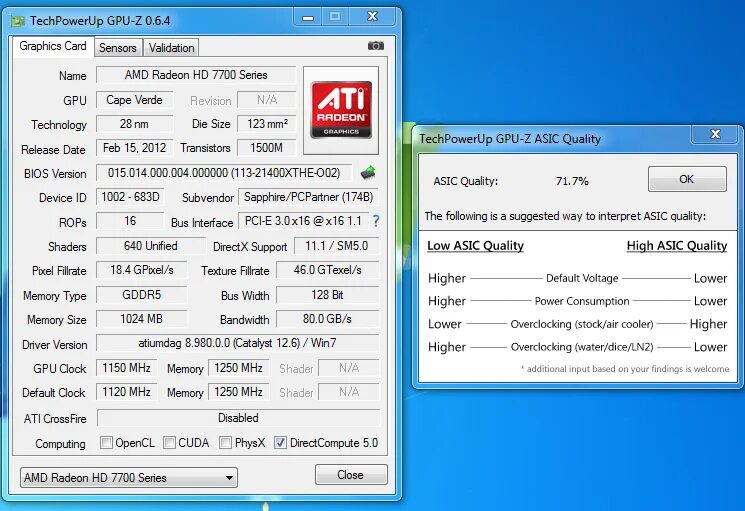Click the GPU-Z title bar app icon
Screen dimensions: 745x511
click(18, 21)
